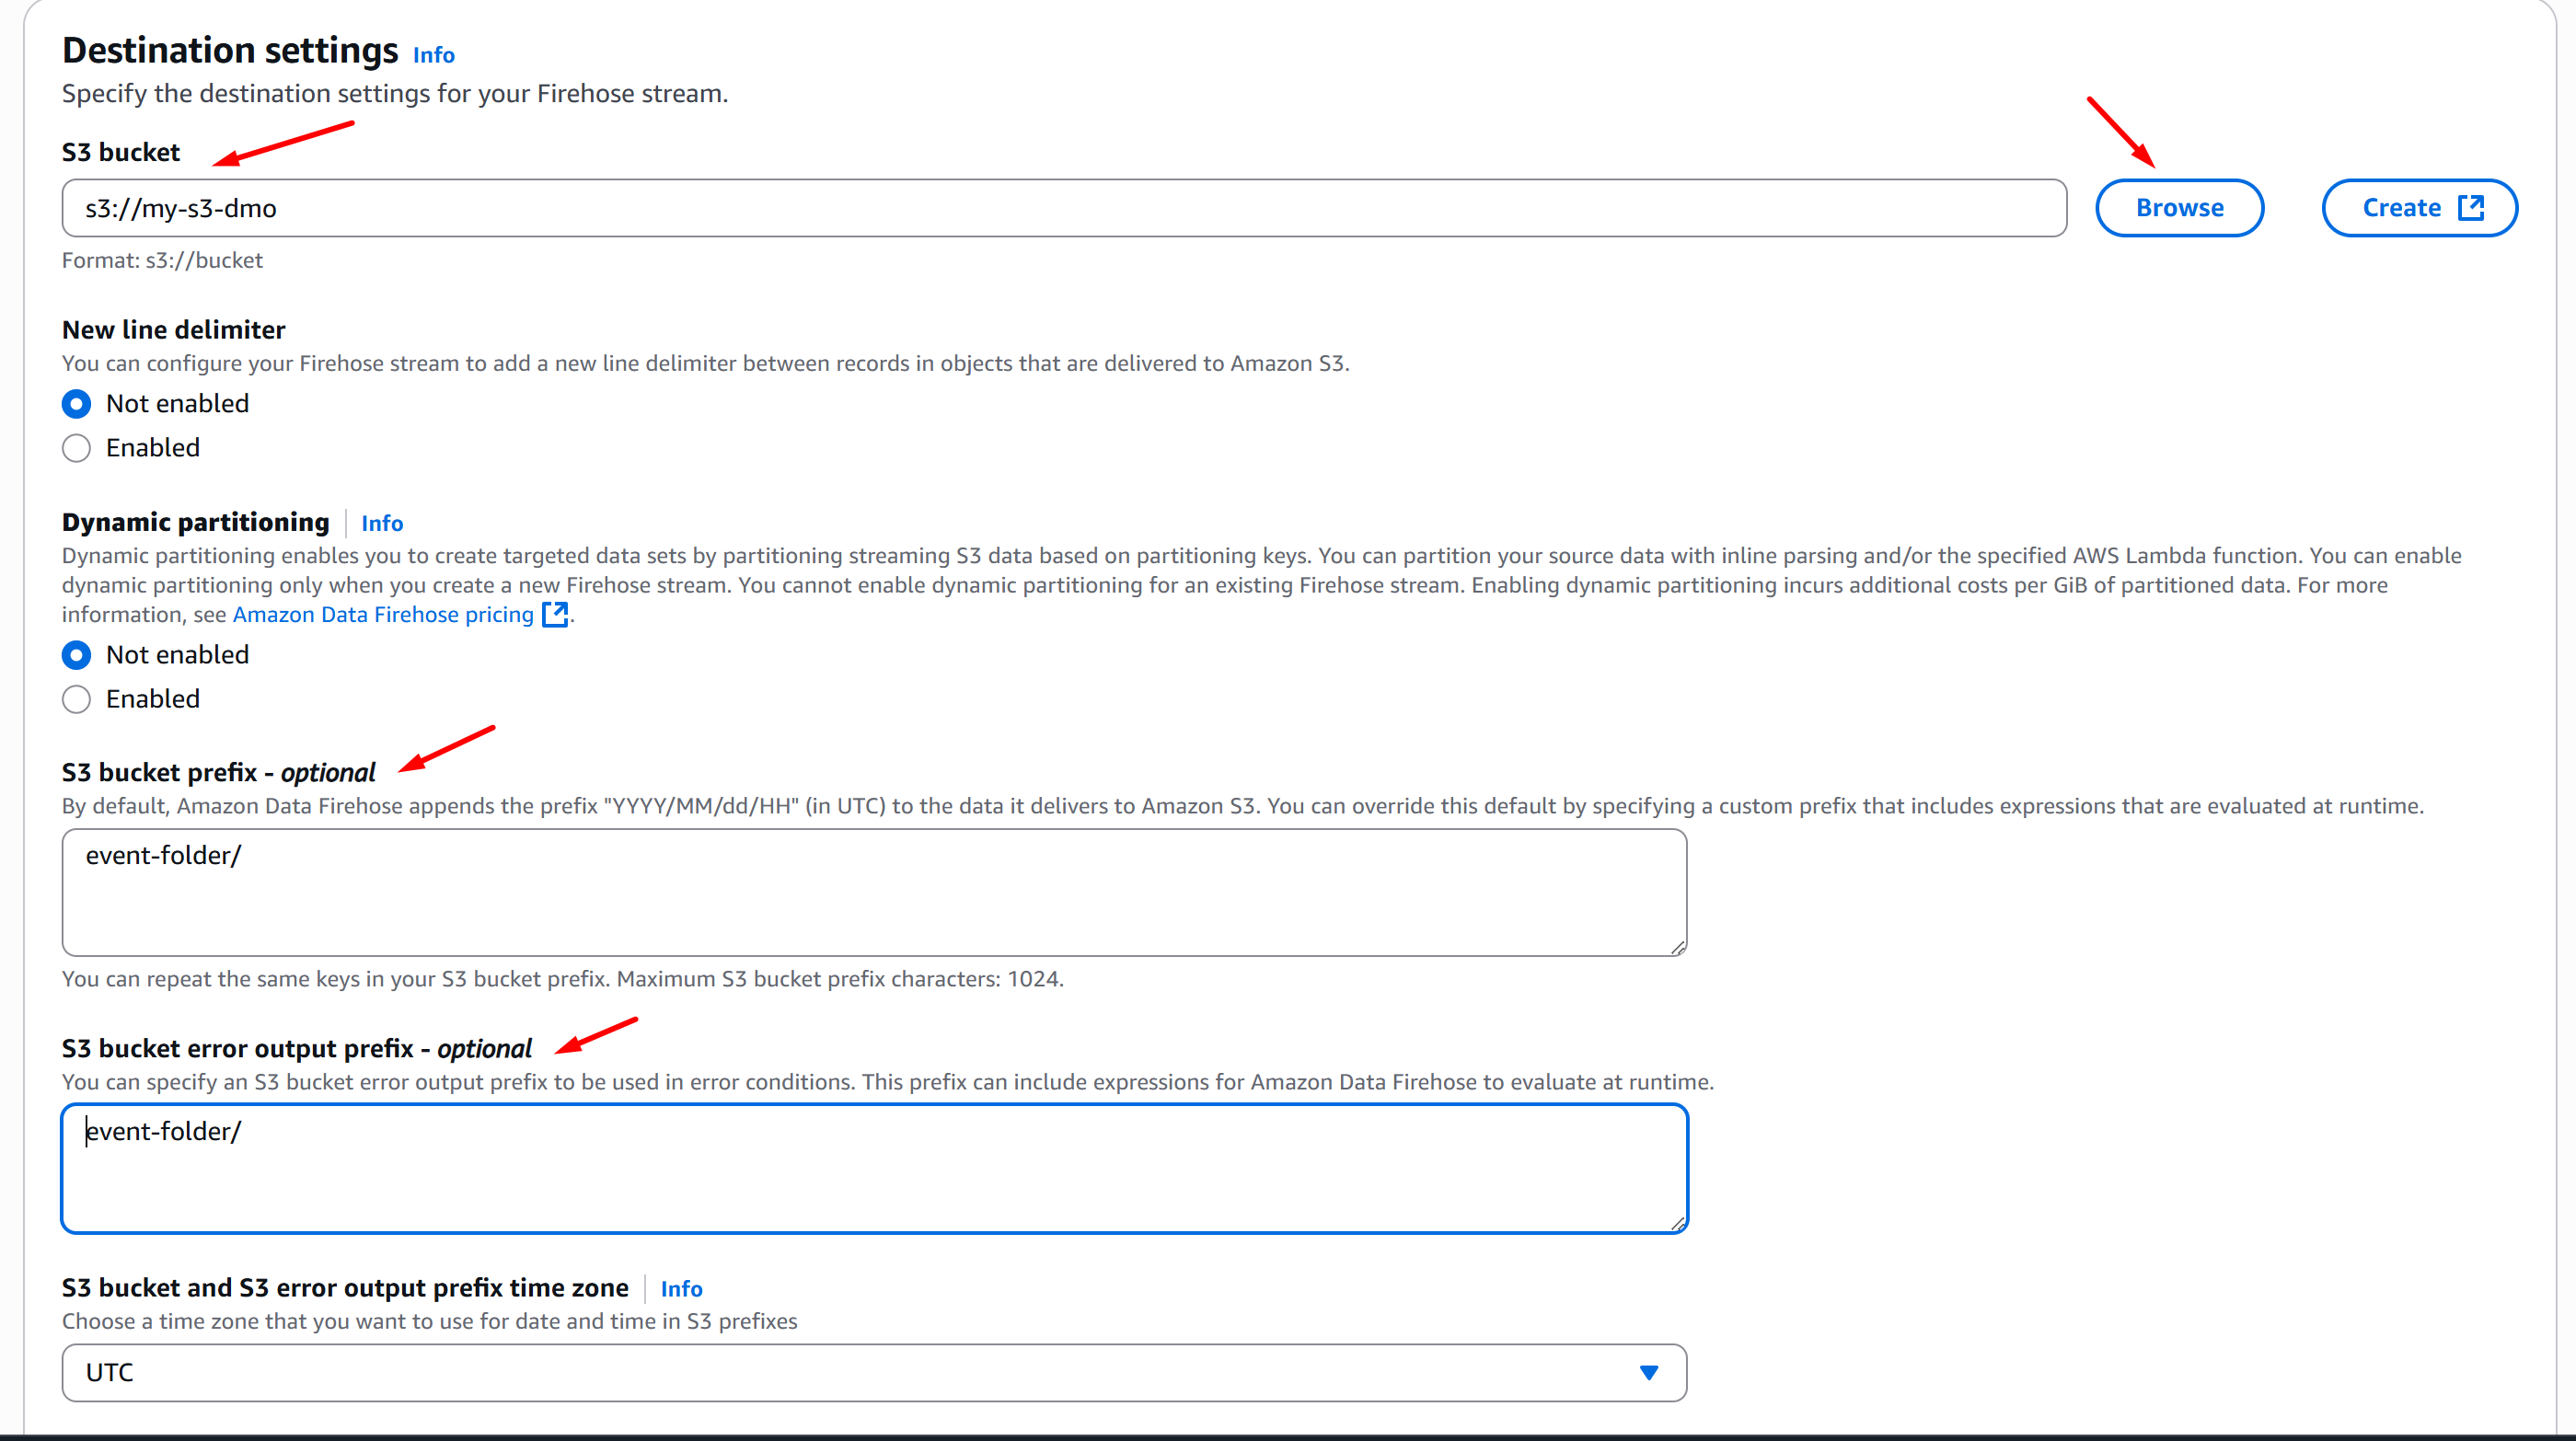
Task: Click the S3 bucket error output prefix field
Action: [x=873, y=1168]
